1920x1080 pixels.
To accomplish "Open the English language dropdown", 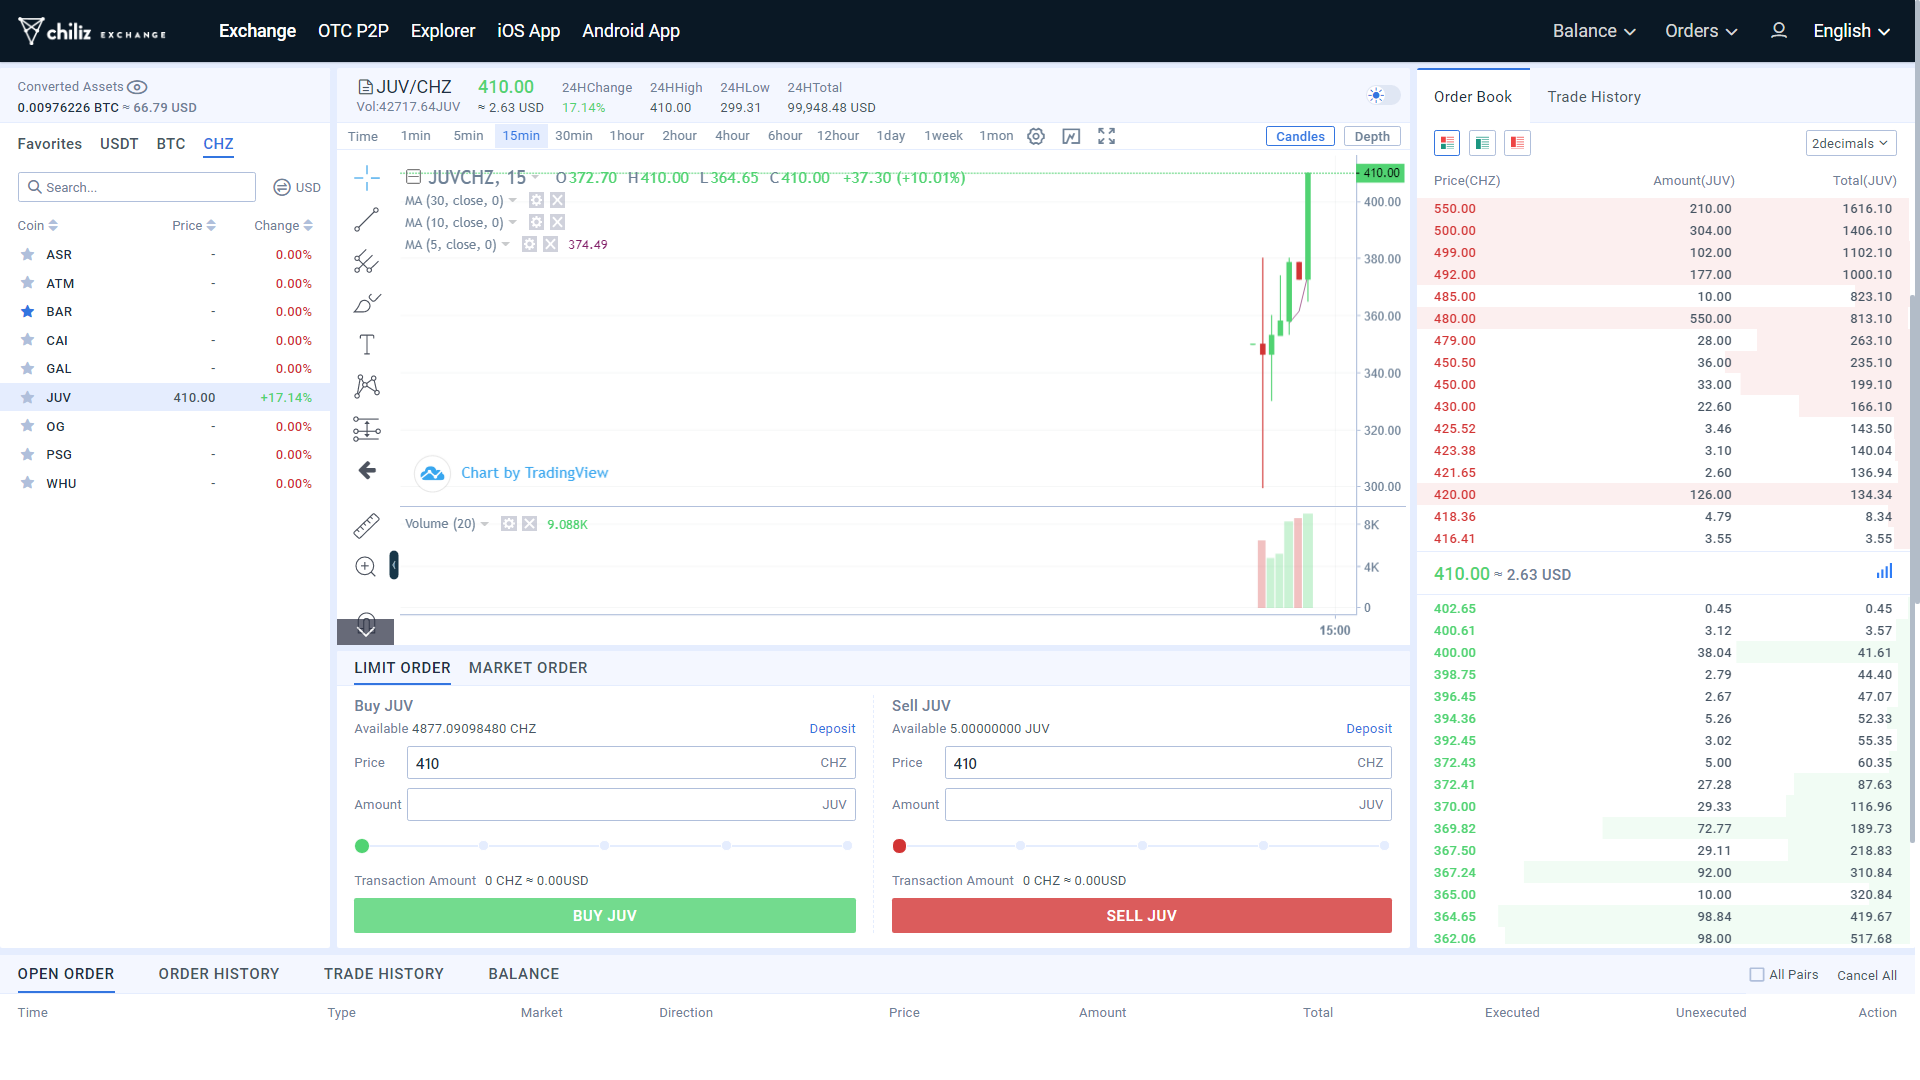I will coord(1852,31).
